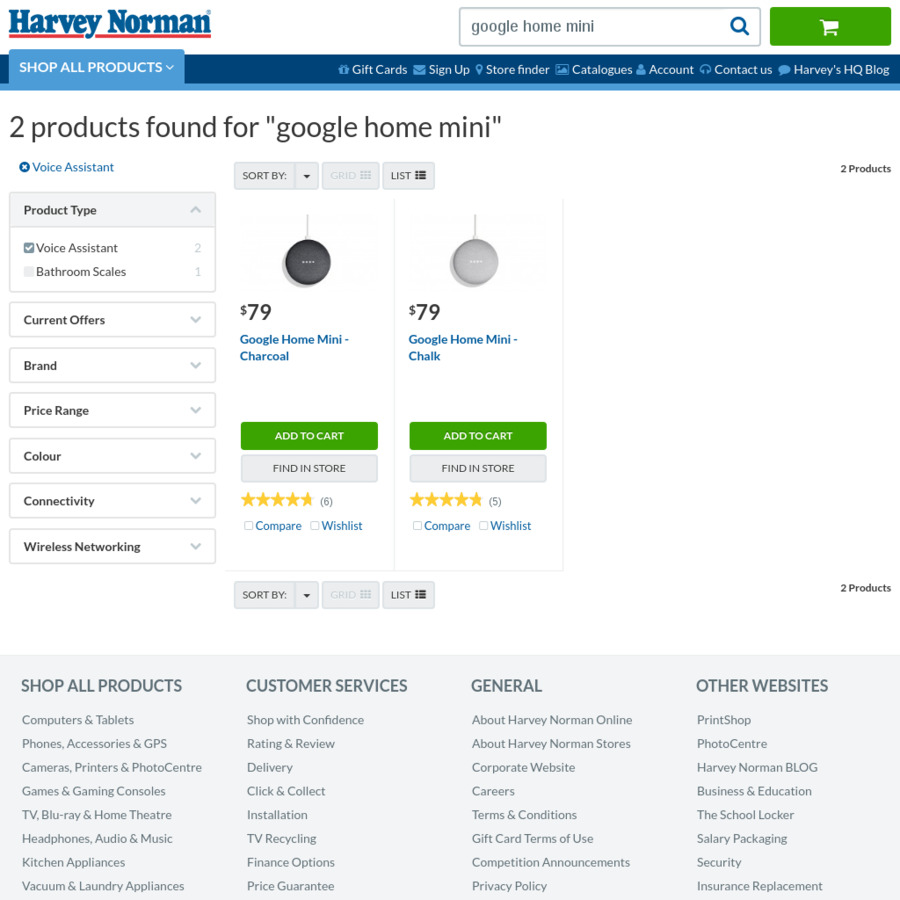
Task: Expand the Current Offers filter
Action: tap(112, 320)
